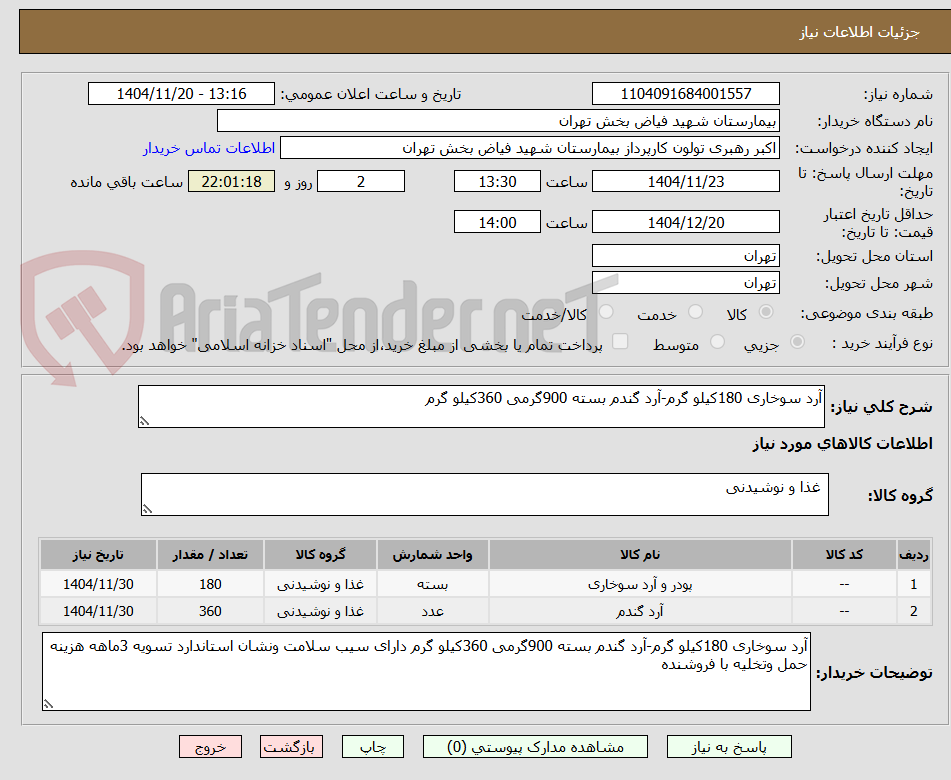Select the کالا/خدمت radio button
The image size is (951, 780).
(606, 312)
